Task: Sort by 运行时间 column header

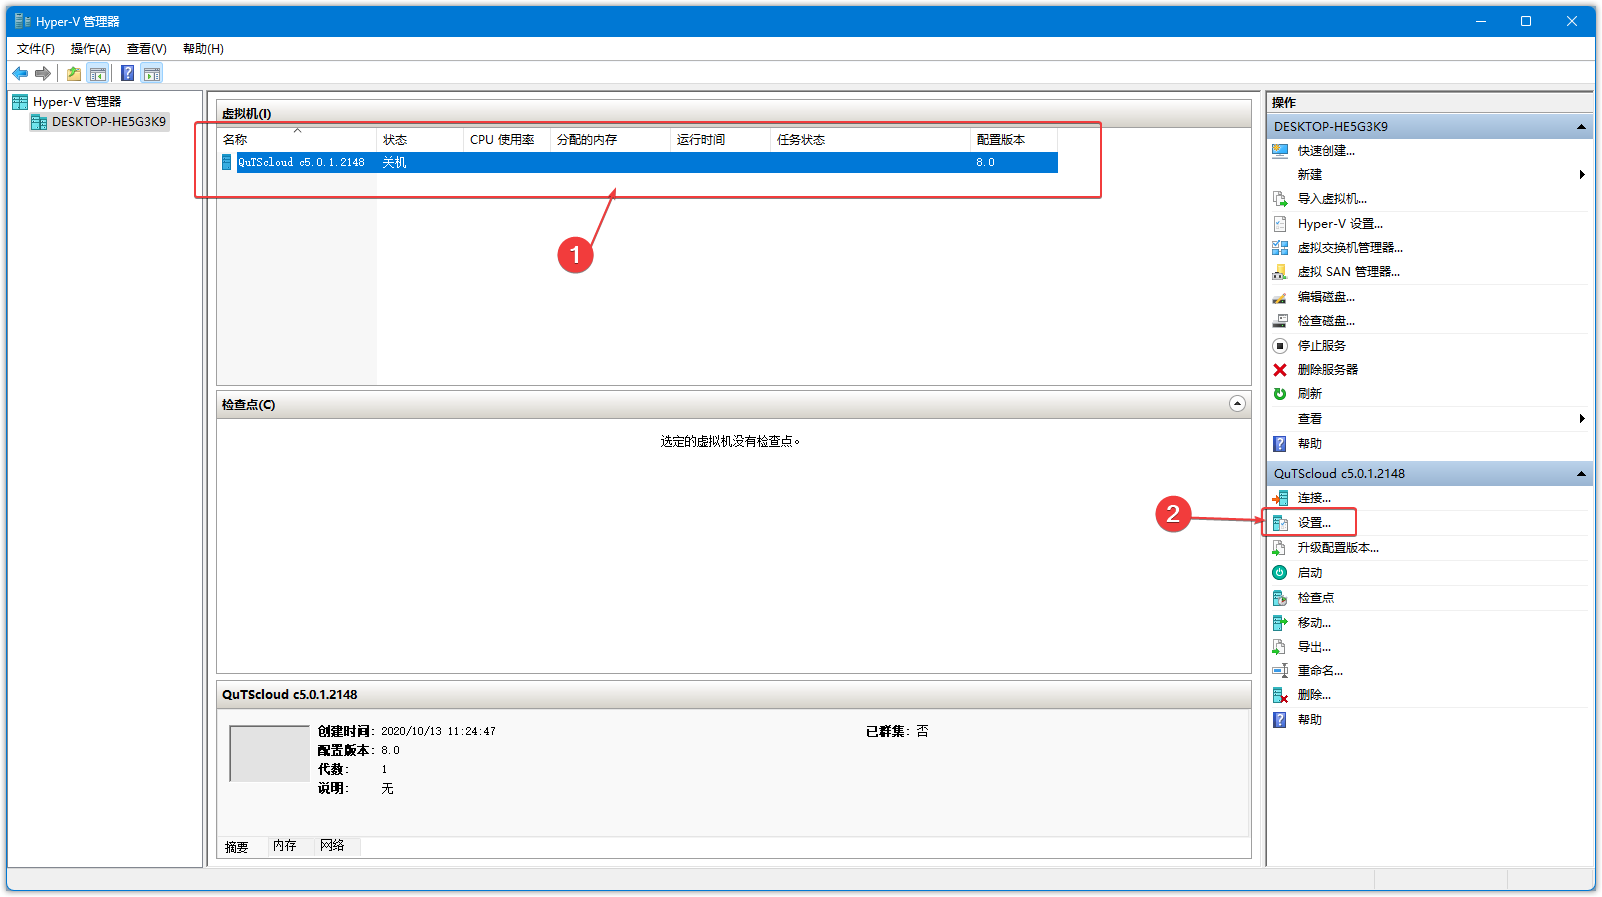Action: point(720,140)
